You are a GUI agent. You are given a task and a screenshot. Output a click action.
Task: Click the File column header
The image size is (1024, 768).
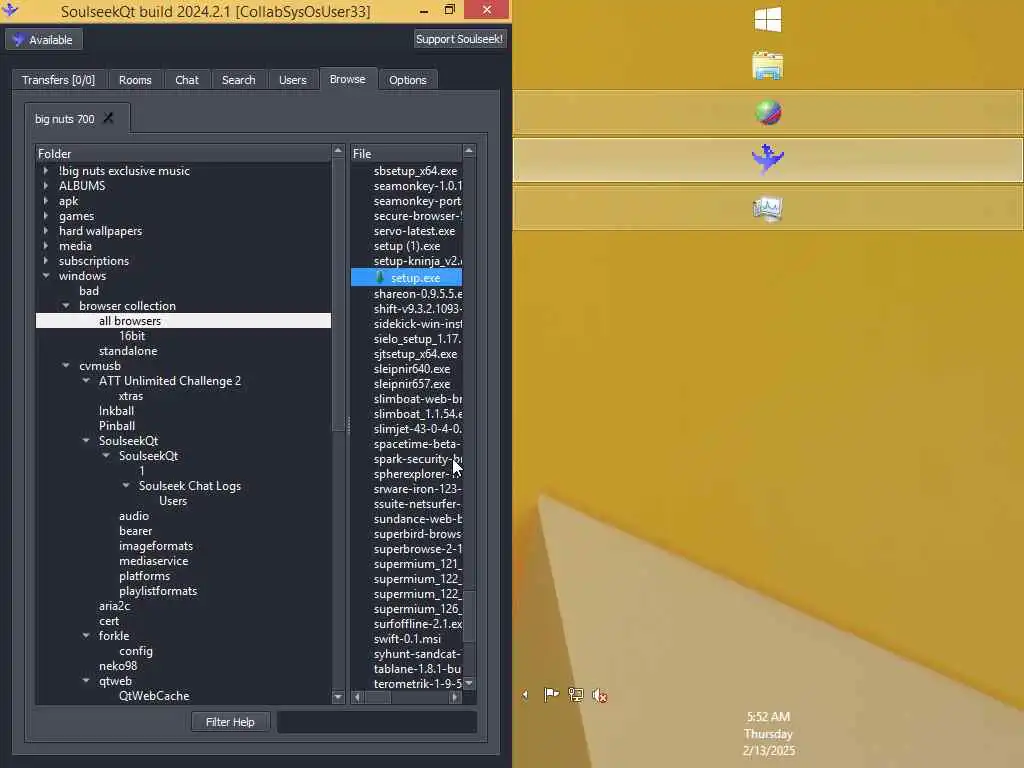click(x=406, y=153)
